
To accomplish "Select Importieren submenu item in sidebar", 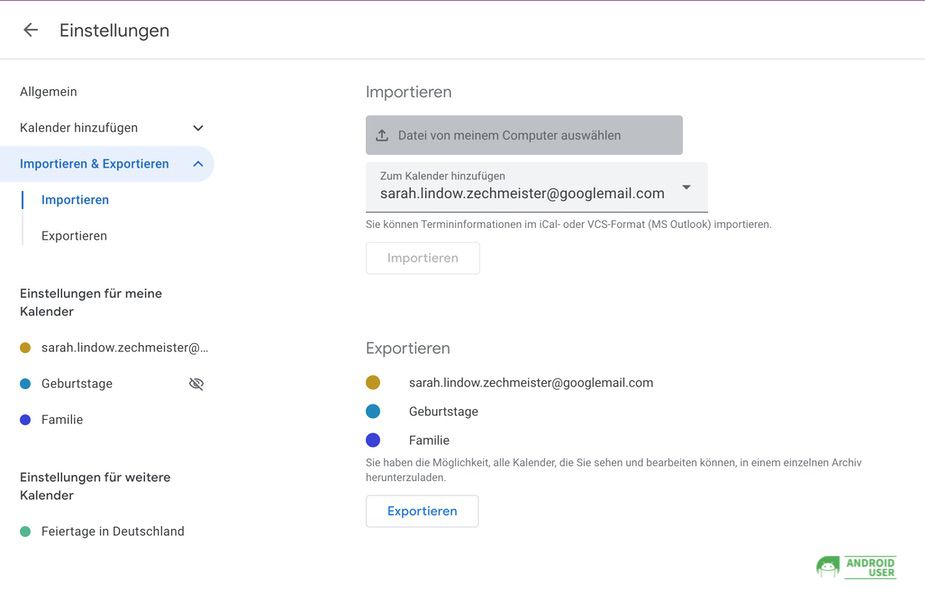I will click(75, 200).
